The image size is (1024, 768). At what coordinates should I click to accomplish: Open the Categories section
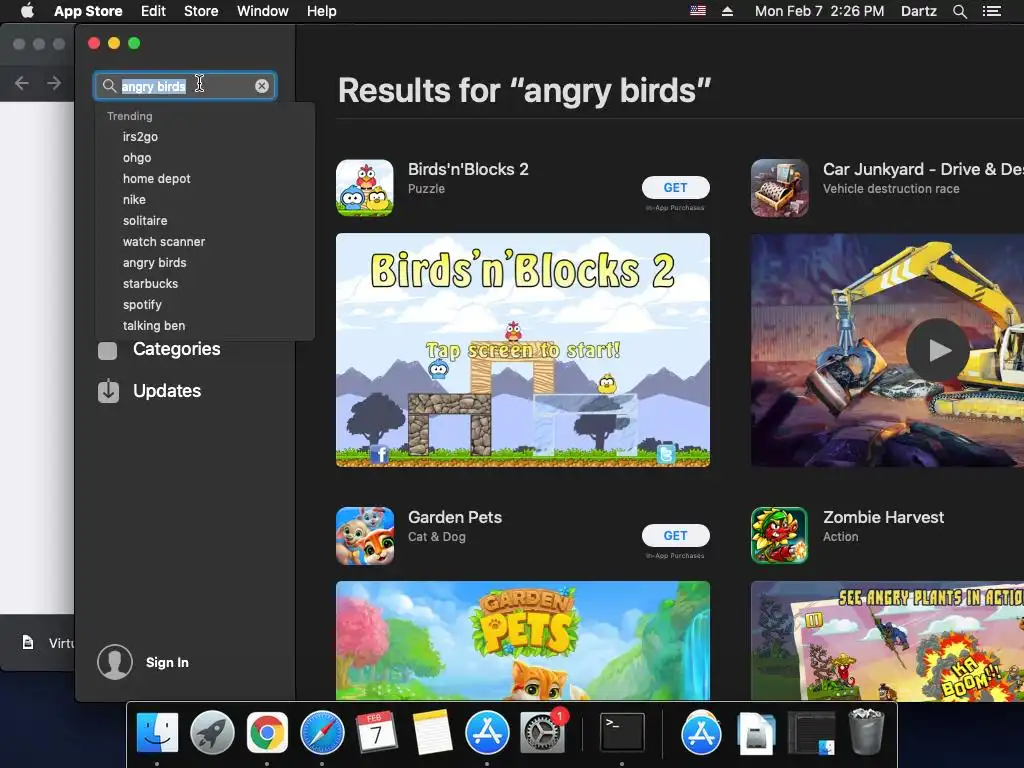click(x=176, y=349)
